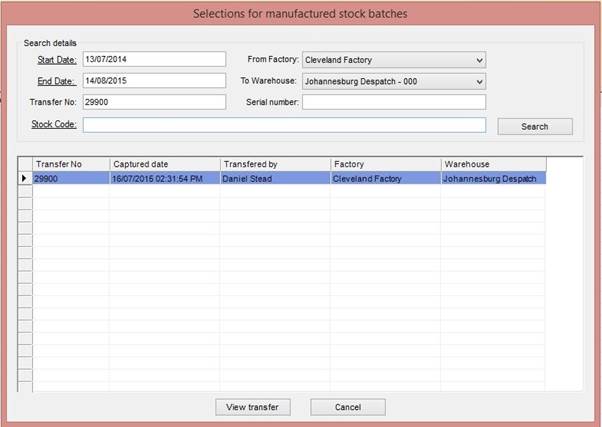
Task: Open the Stock Code lookup link
Action: (x=55, y=124)
